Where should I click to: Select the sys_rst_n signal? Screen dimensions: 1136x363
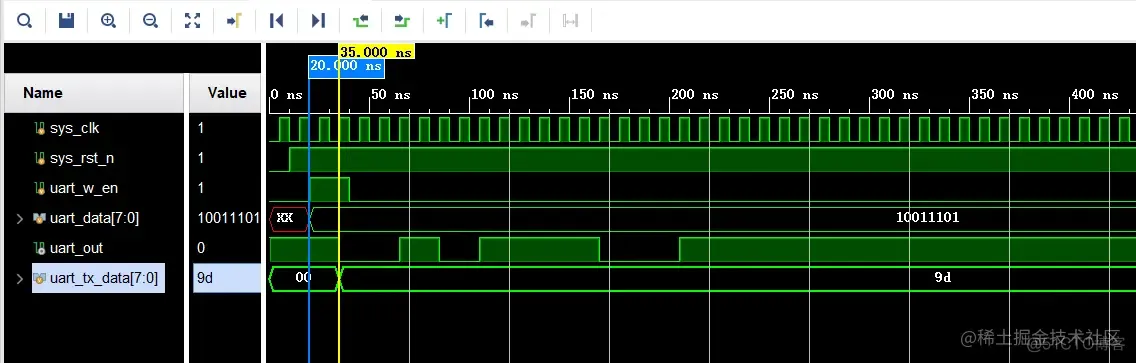point(82,158)
